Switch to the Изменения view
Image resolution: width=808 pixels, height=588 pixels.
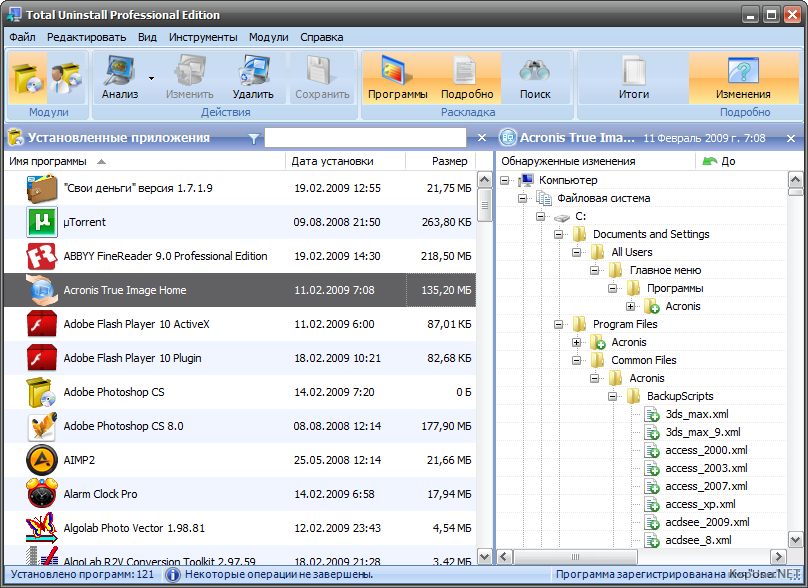pyautogui.click(x=743, y=78)
